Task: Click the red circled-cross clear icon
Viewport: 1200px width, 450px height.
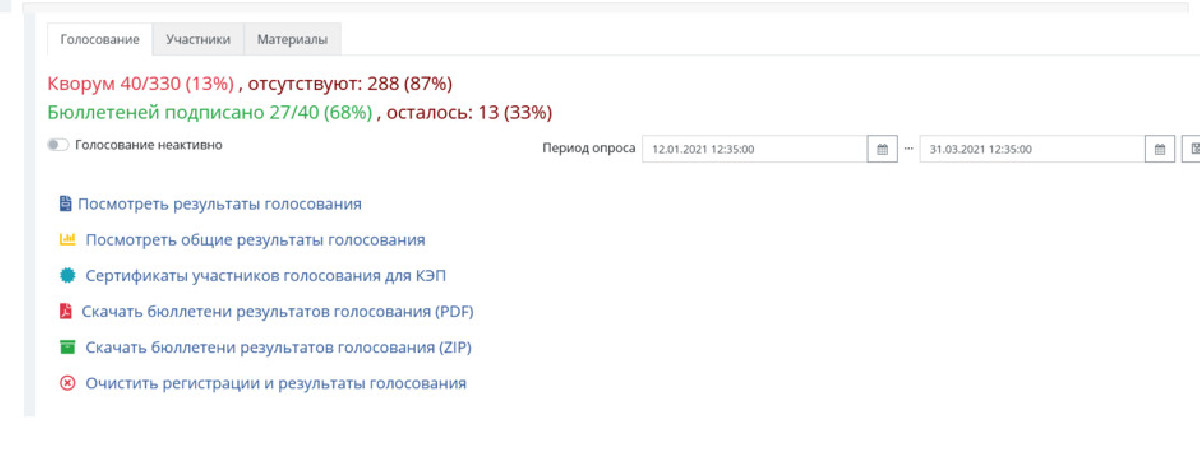Action: pos(67,383)
